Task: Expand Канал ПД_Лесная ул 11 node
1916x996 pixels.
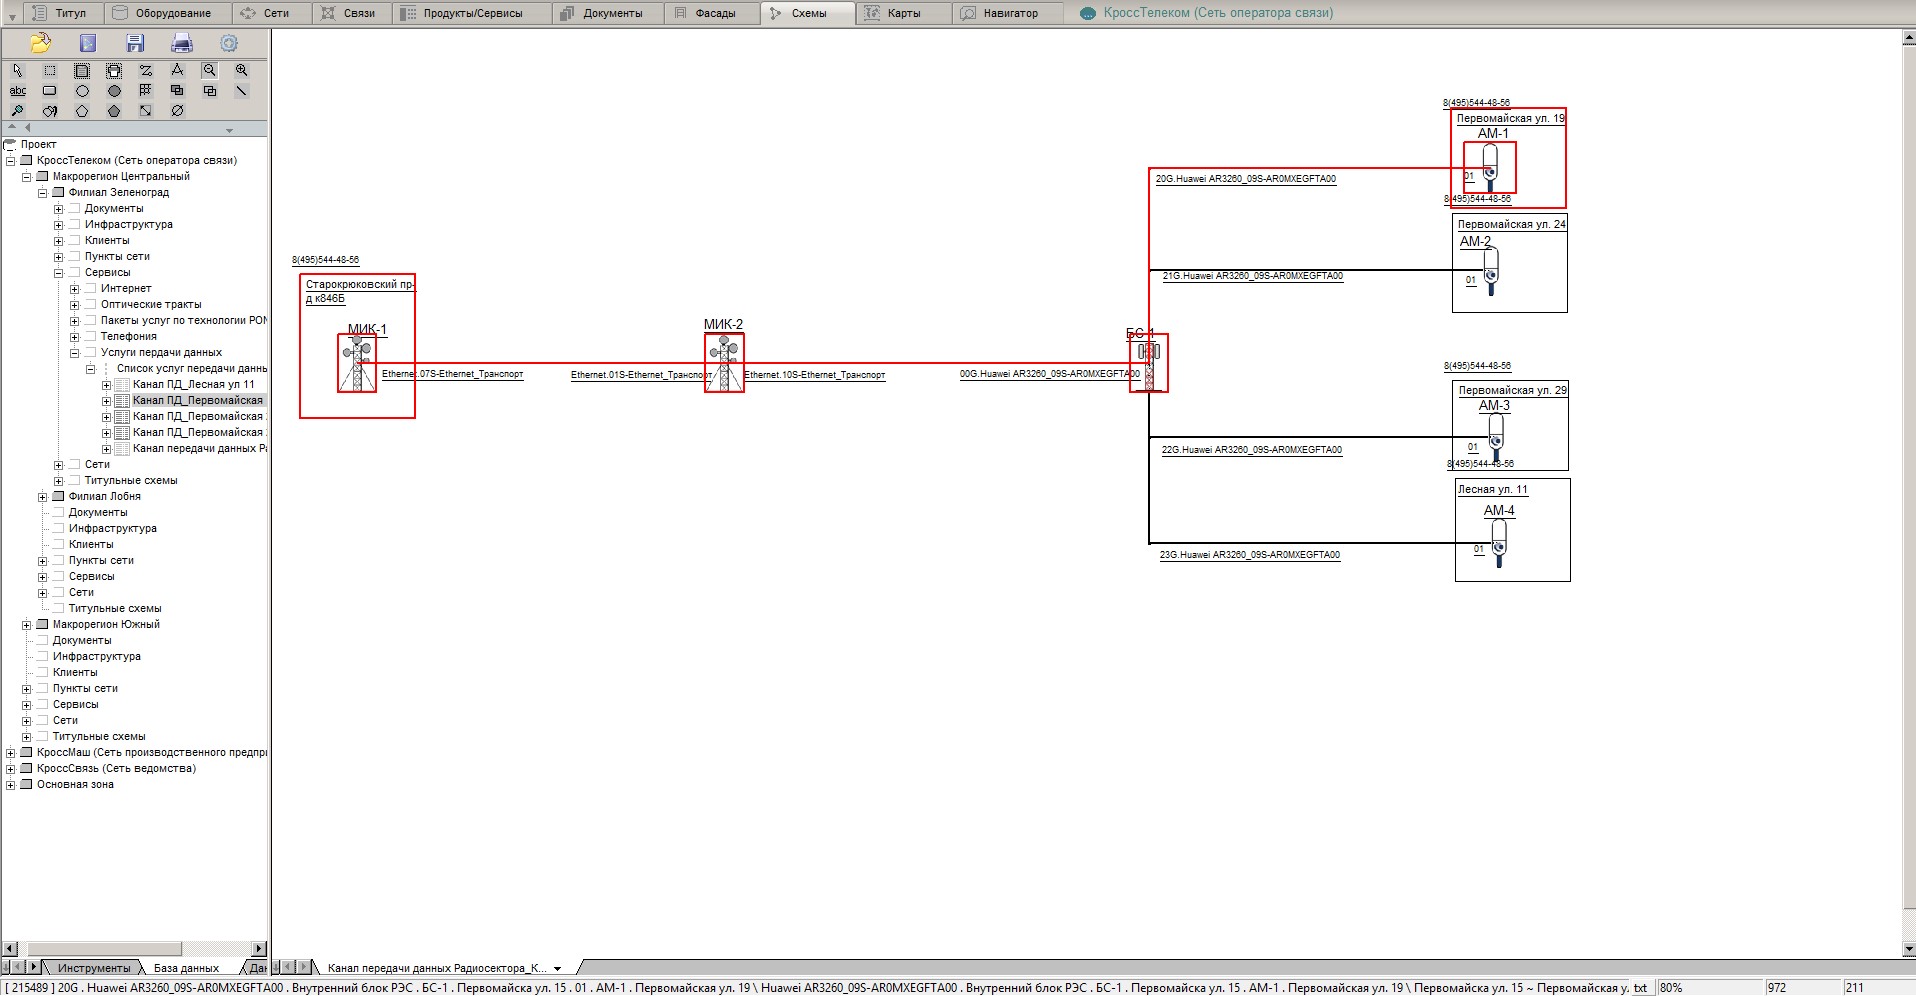Action: 107,385
